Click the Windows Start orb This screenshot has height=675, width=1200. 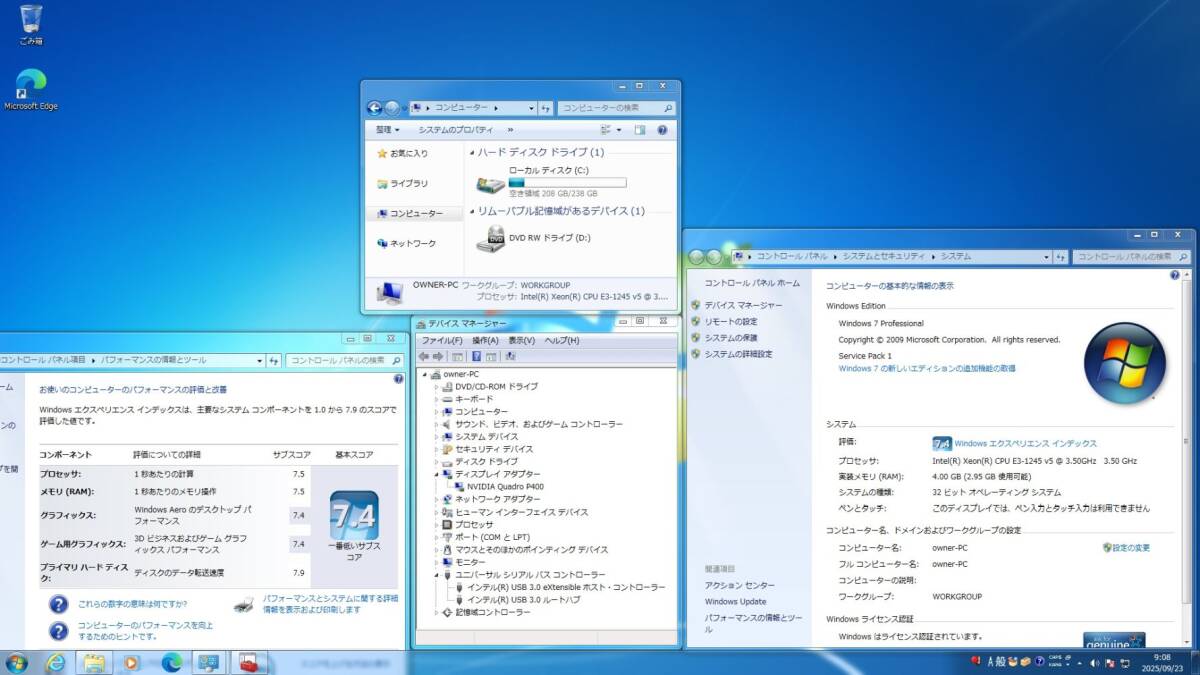click(16, 662)
